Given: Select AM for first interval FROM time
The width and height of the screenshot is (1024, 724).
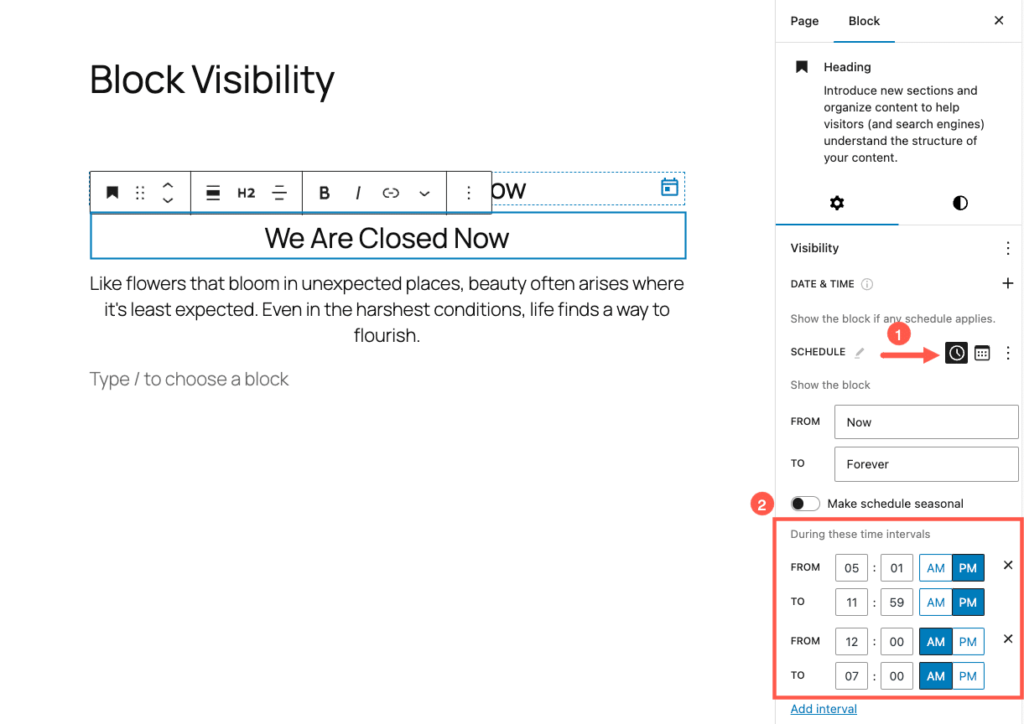Looking at the screenshot, I should coord(936,568).
